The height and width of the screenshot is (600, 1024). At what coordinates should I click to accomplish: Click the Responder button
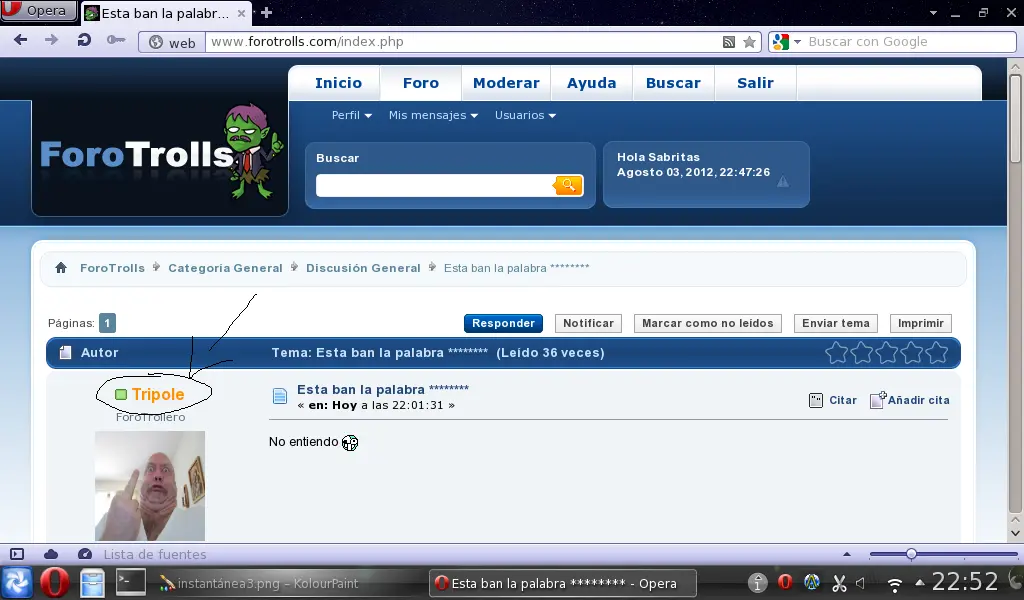point(503,323)
